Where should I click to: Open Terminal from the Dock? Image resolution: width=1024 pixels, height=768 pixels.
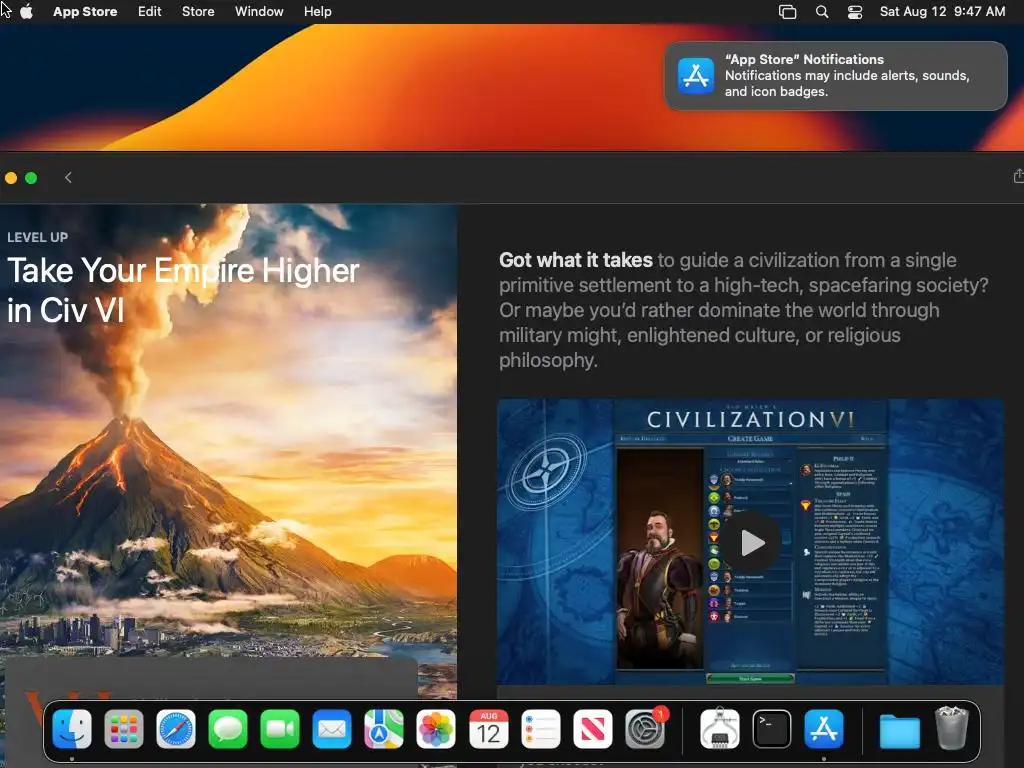[x=772, y=729]
